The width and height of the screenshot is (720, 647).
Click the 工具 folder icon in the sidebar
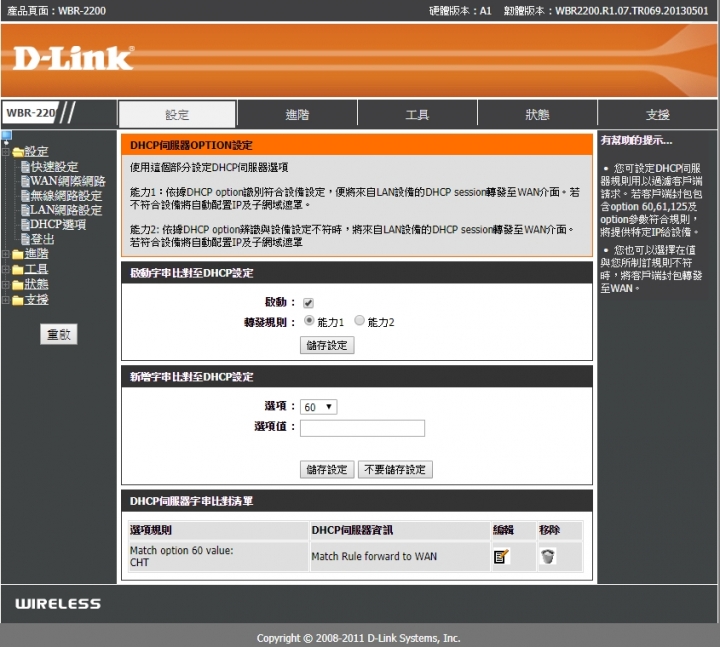[x=18, y=270]
